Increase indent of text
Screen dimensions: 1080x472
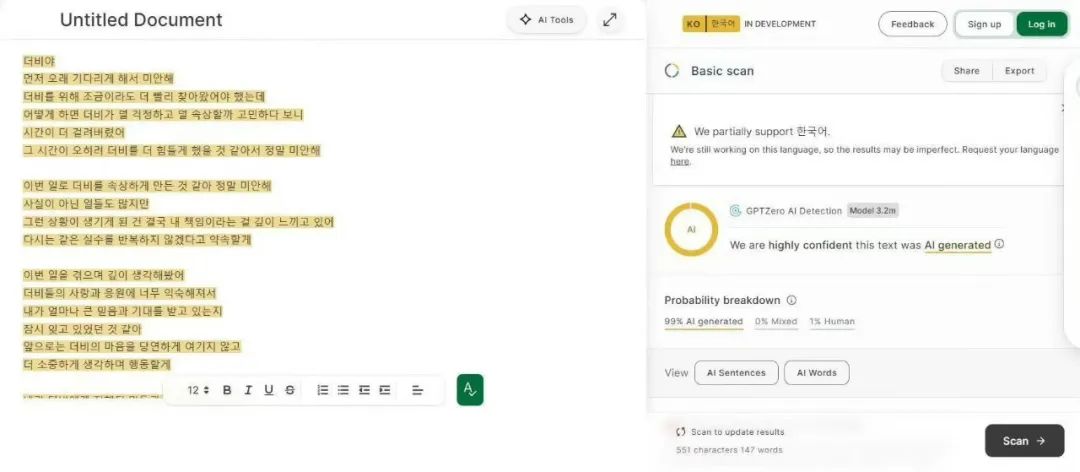(x=384, y=390)
